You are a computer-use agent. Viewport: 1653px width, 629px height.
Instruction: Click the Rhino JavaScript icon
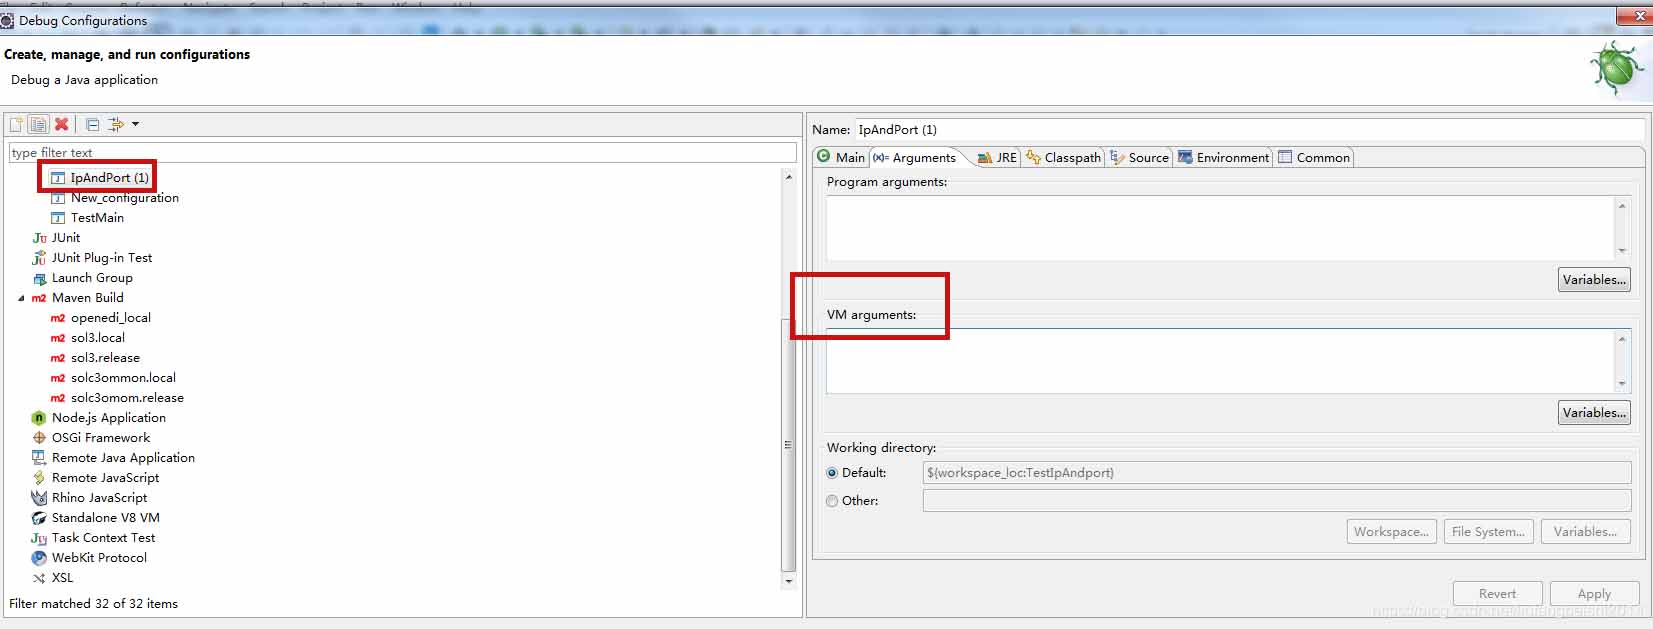click(39, 497)
